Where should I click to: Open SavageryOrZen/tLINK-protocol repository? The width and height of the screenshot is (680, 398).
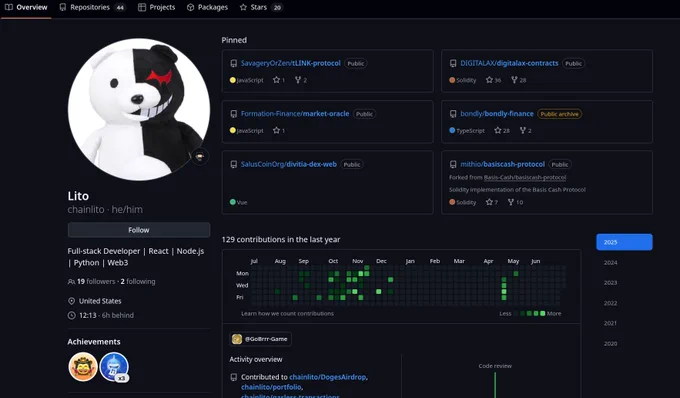pos(291,63)
